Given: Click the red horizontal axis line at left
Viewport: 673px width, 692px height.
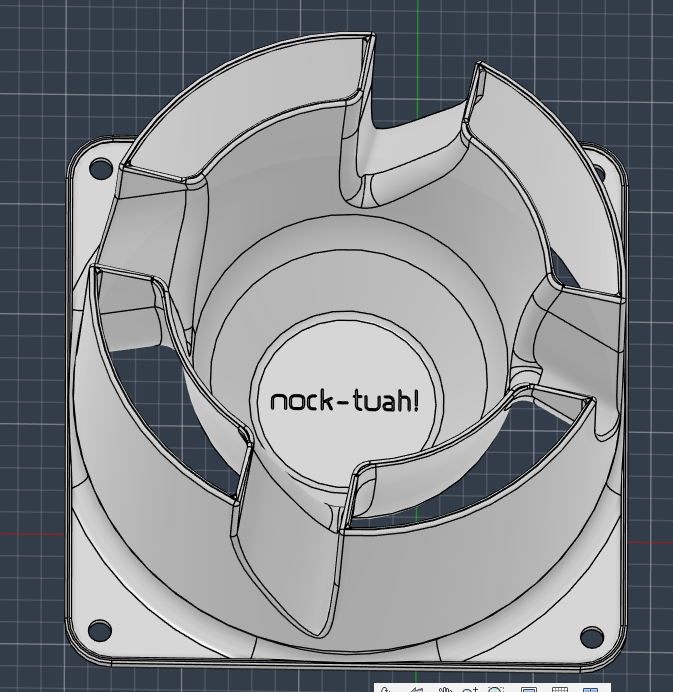Looking at the screenshot, I should [31, 534].
